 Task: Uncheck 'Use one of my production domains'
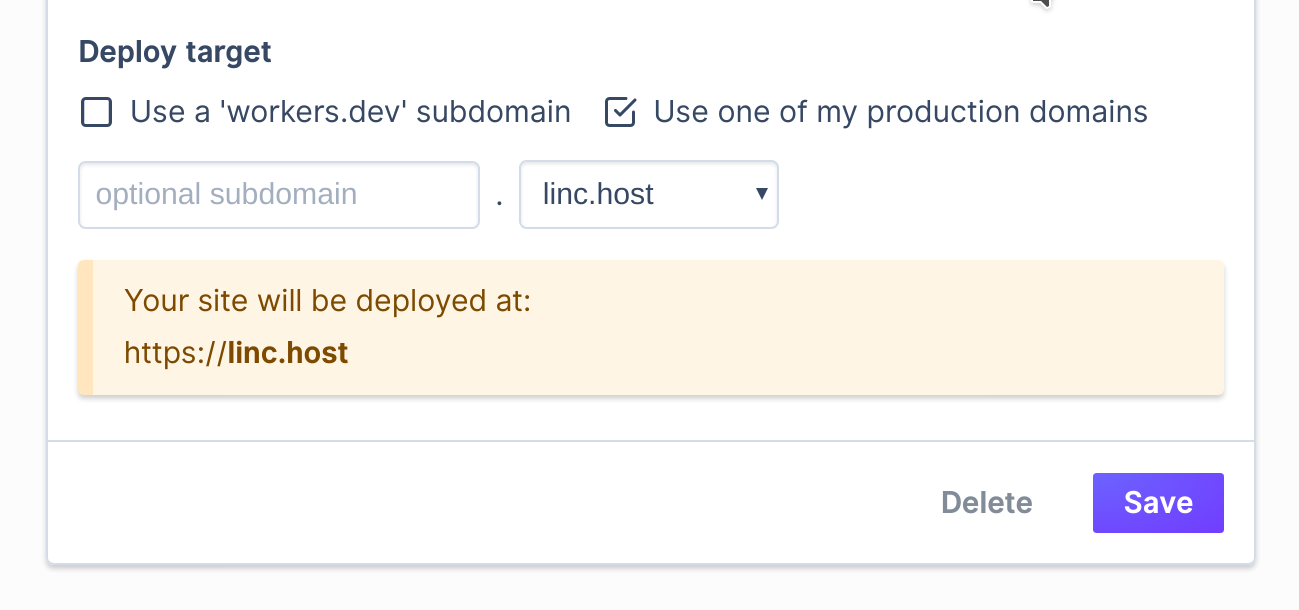point(620,112)
